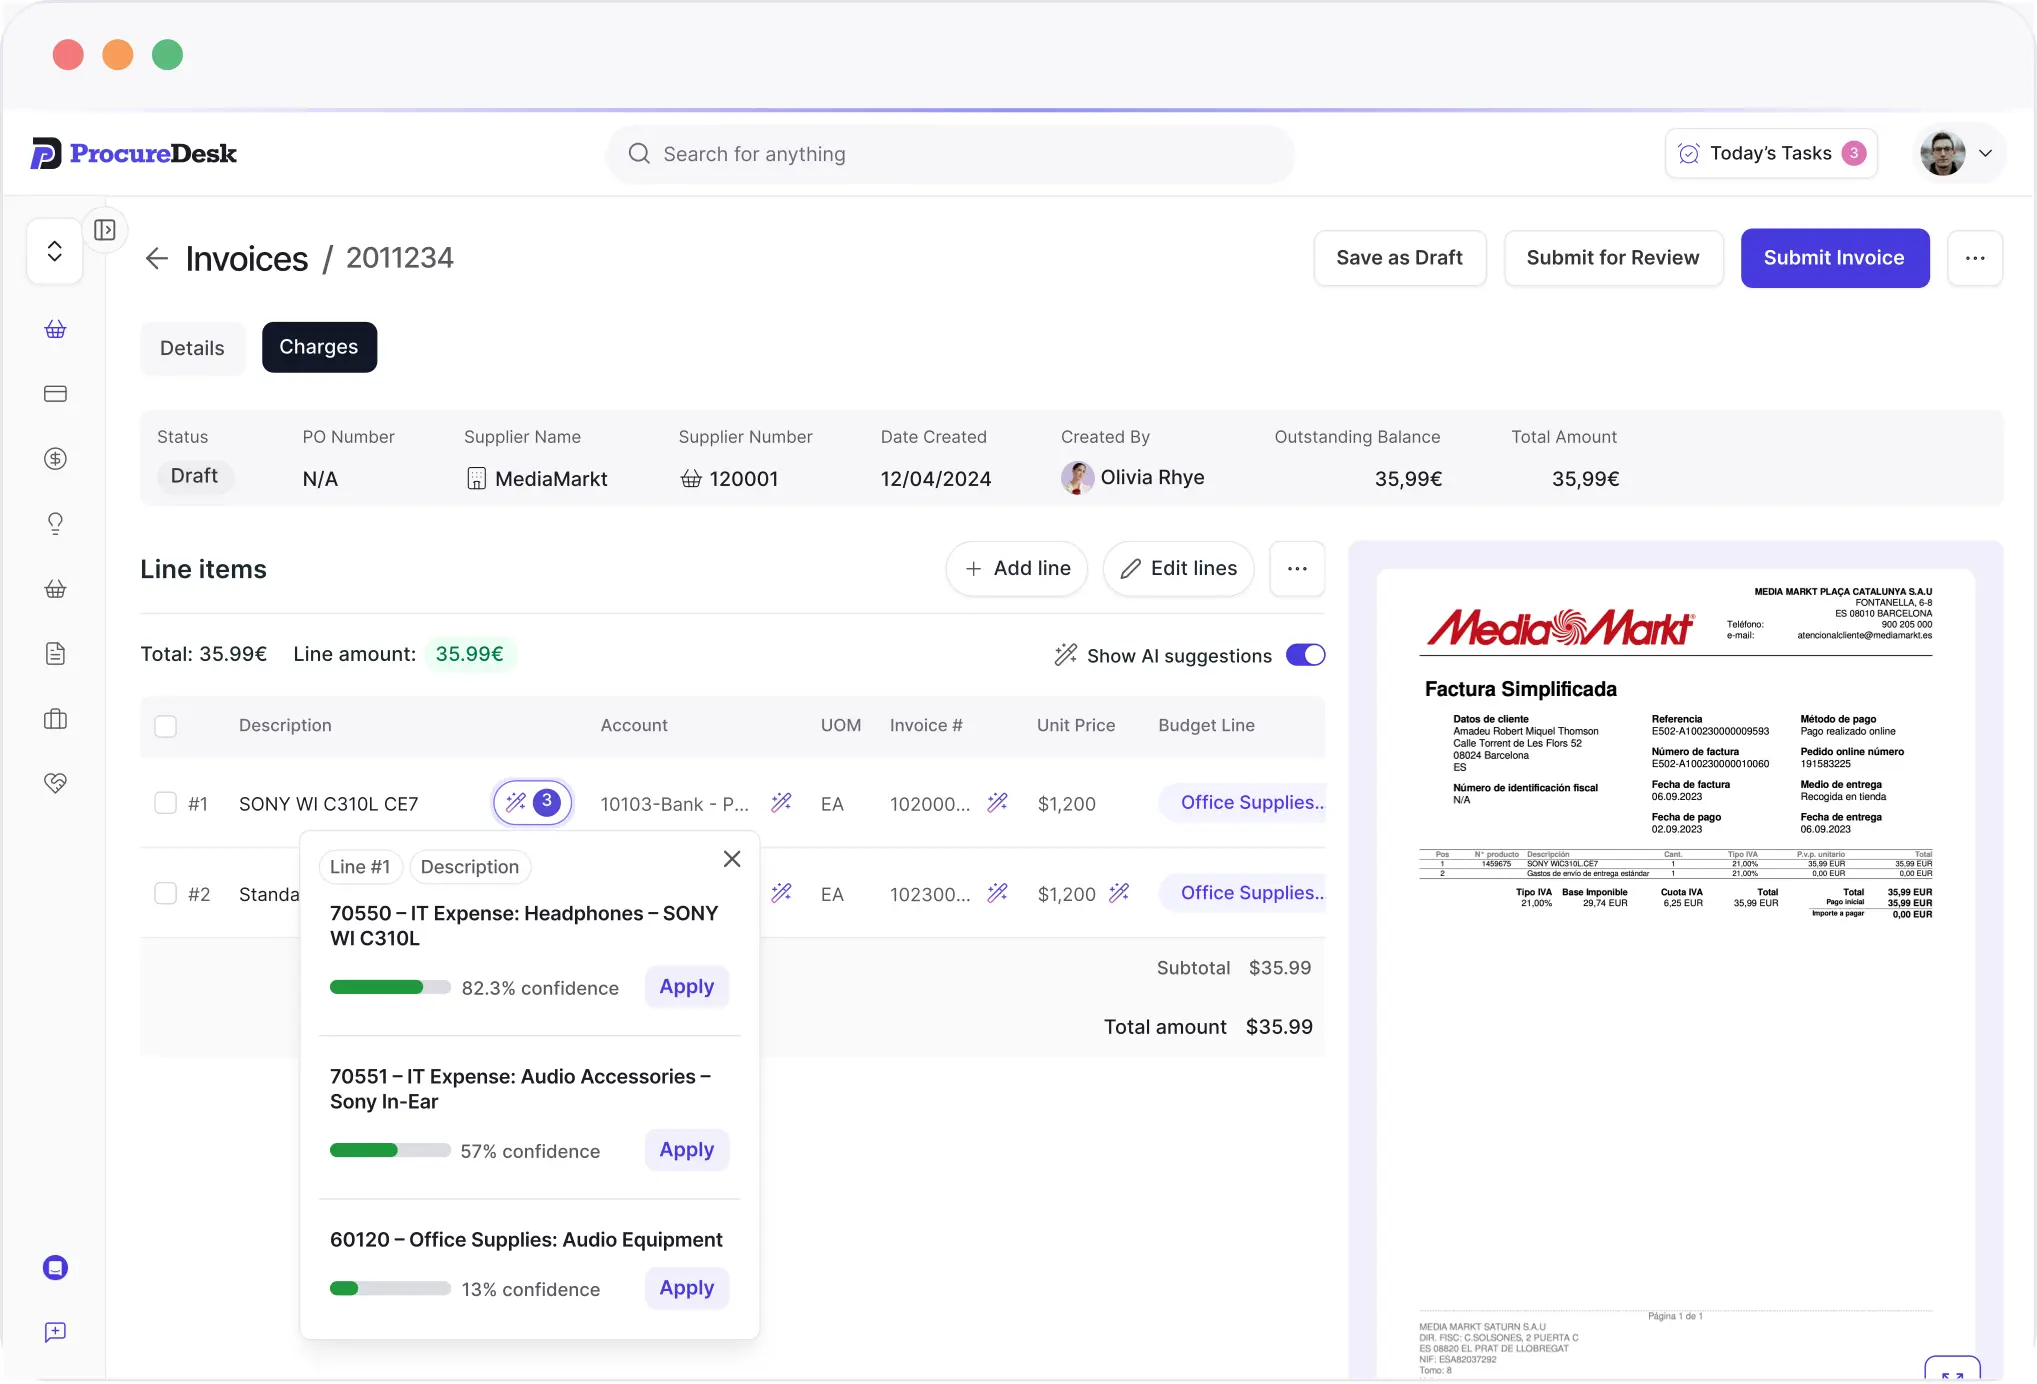This screenshot has height=1384, width=2037.
Task: Click the magic wand next to line #2's unit price
Action: click(1119, 892)
